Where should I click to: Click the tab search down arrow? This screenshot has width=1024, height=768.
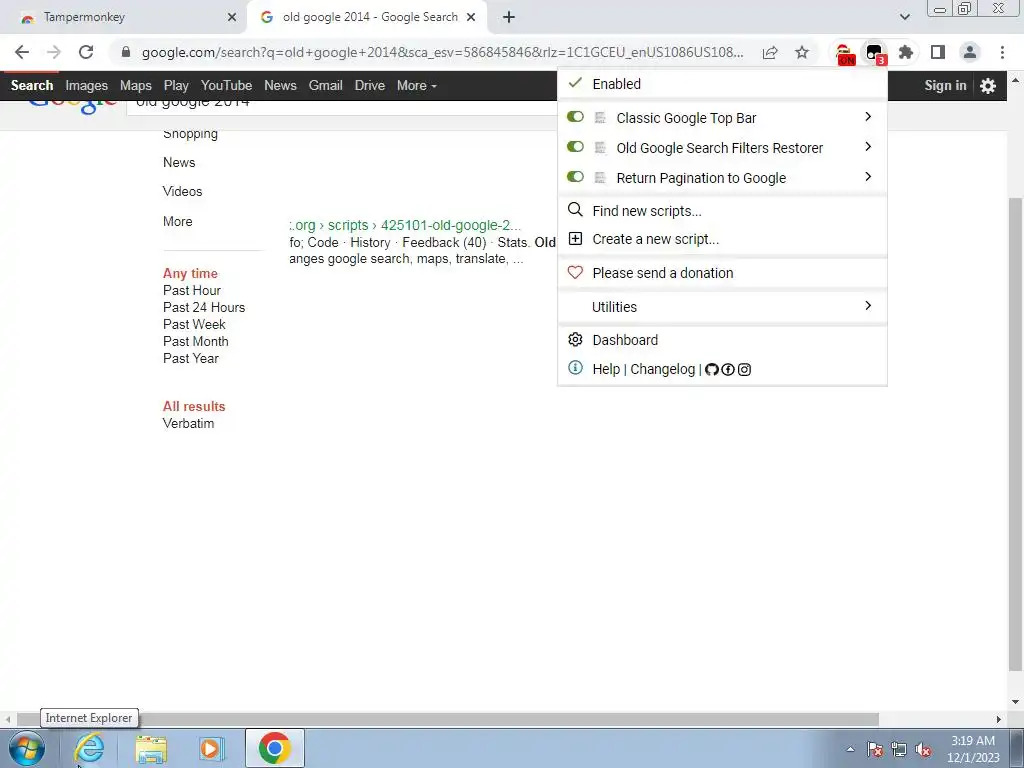click(904, 17)
